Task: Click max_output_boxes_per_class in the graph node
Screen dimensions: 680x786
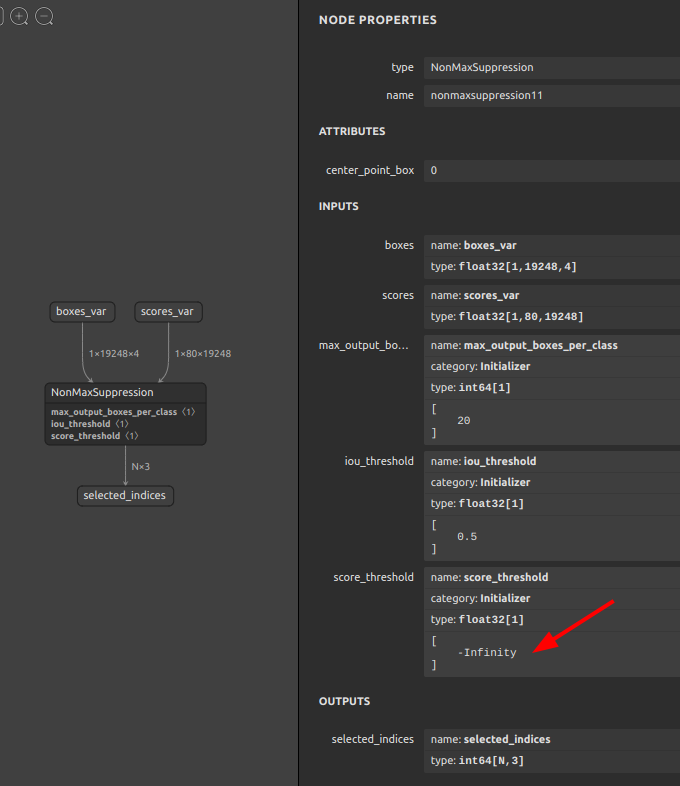Action: pos(114,412)
